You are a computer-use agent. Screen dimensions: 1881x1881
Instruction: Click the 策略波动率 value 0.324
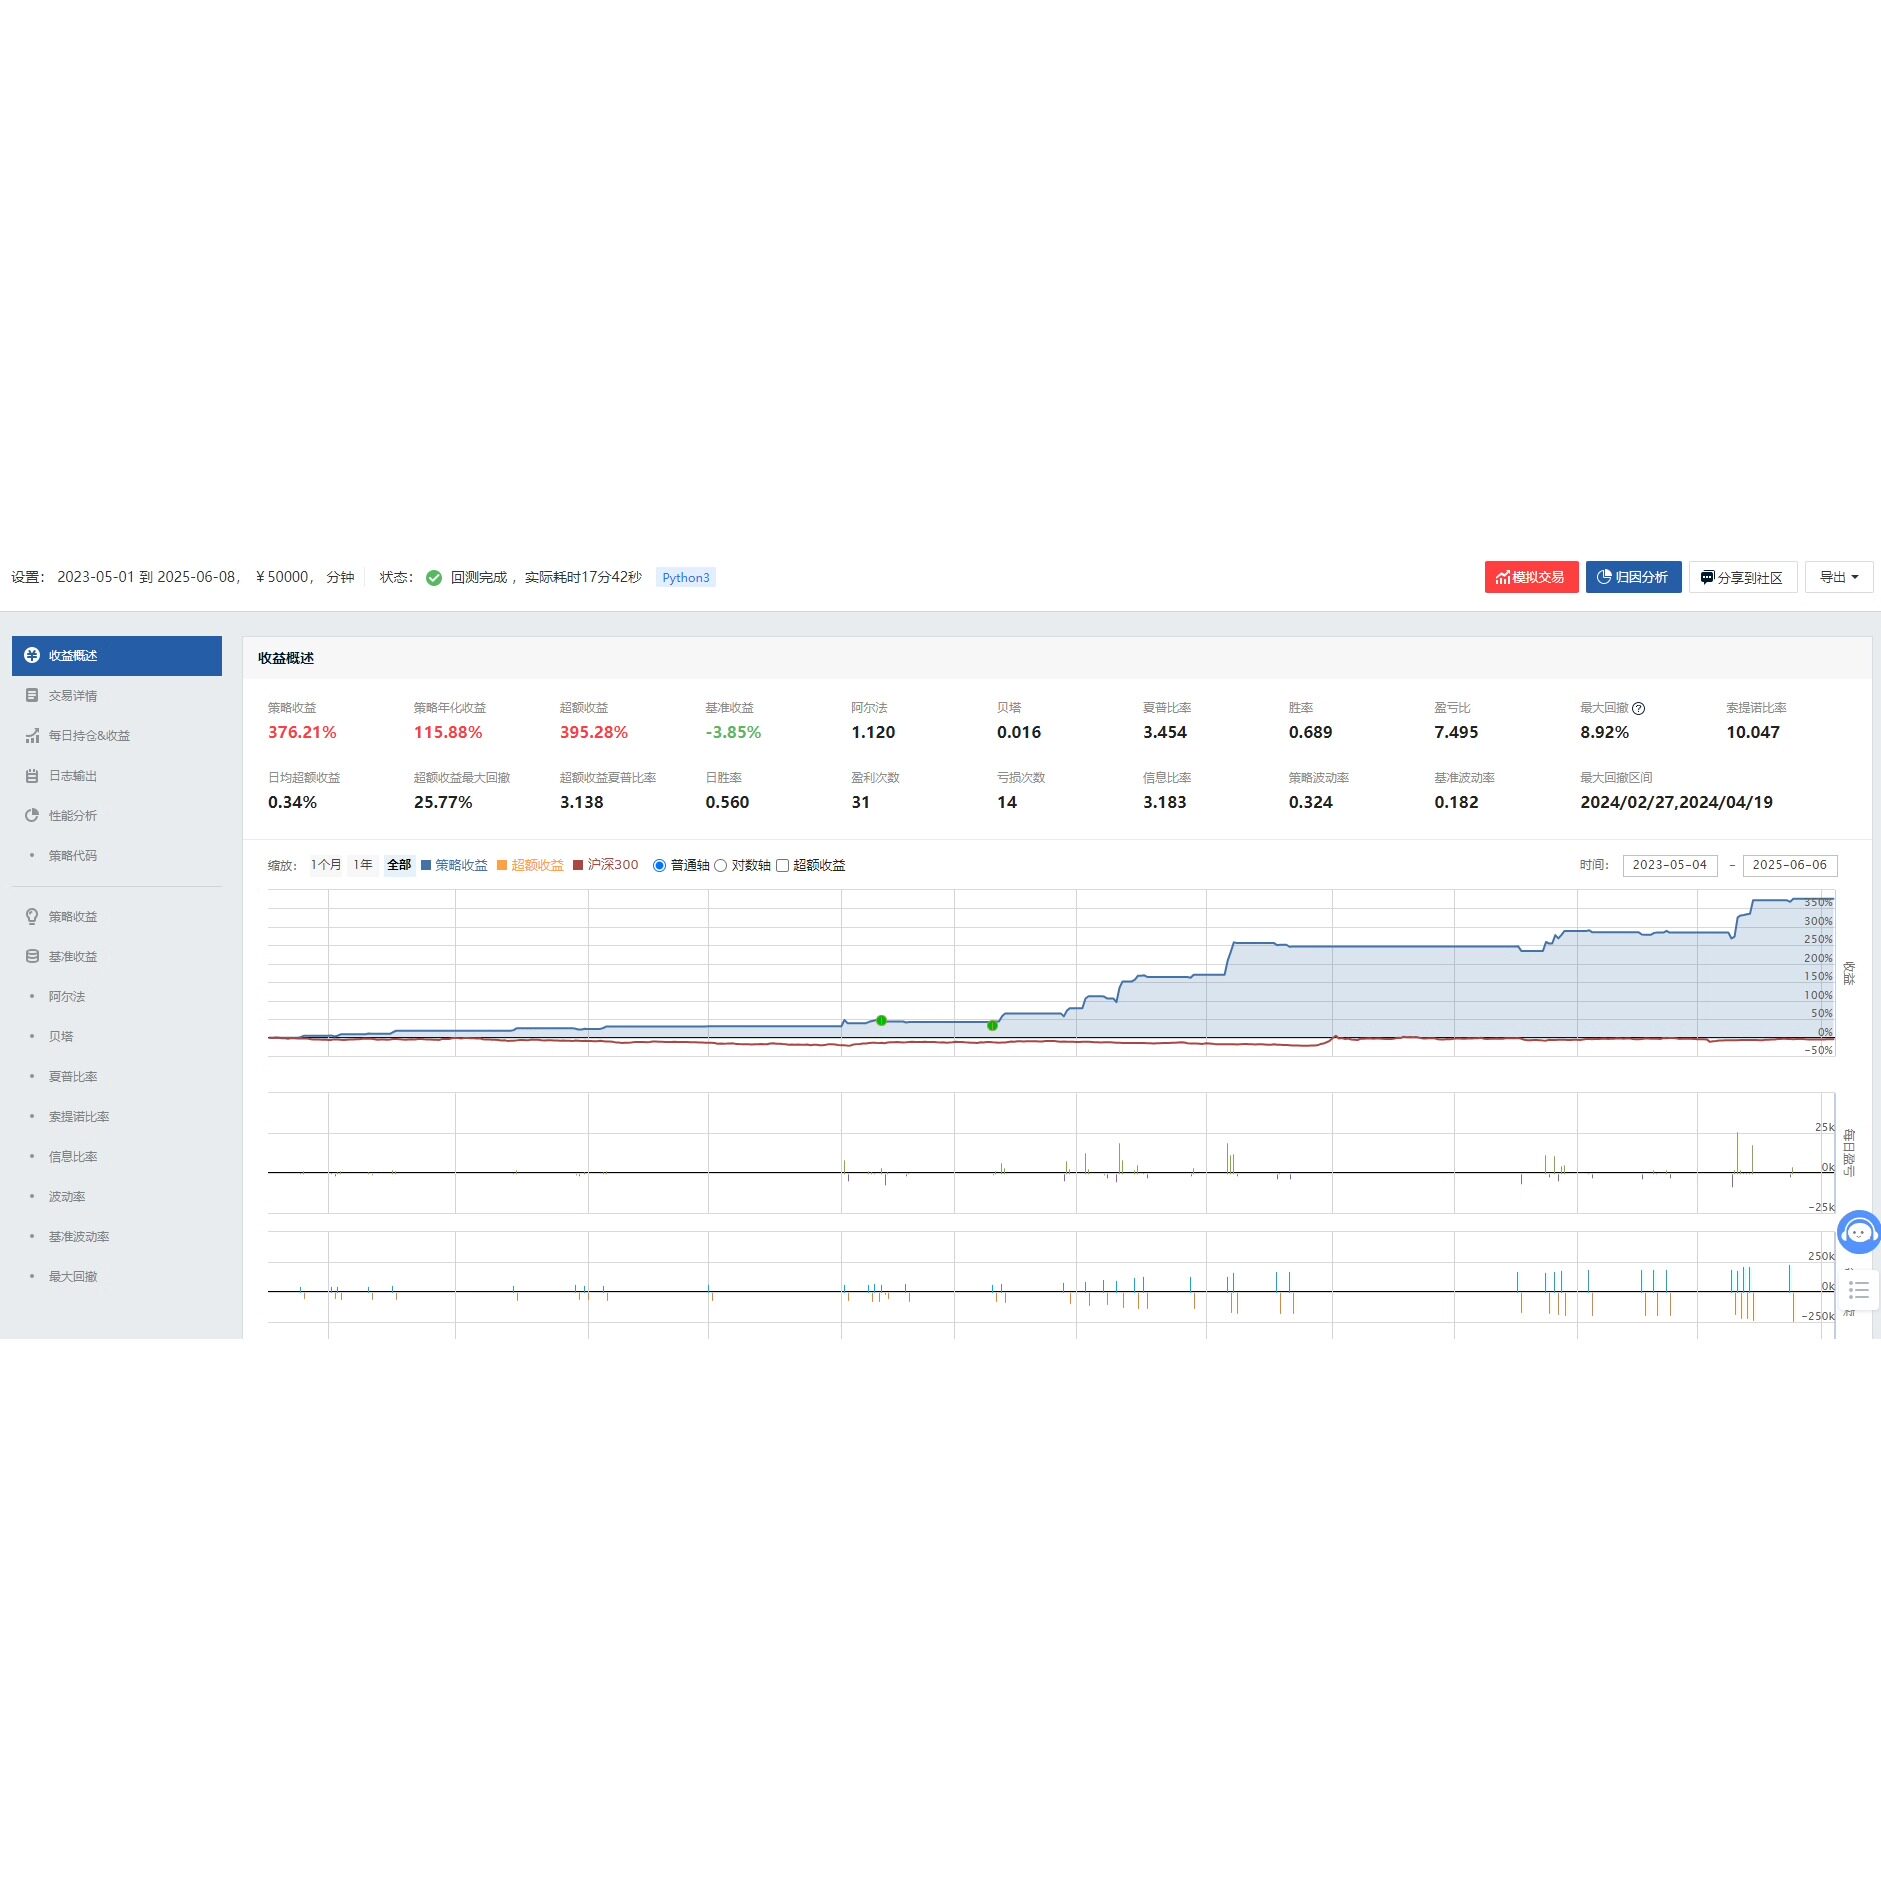[1311, 803]
